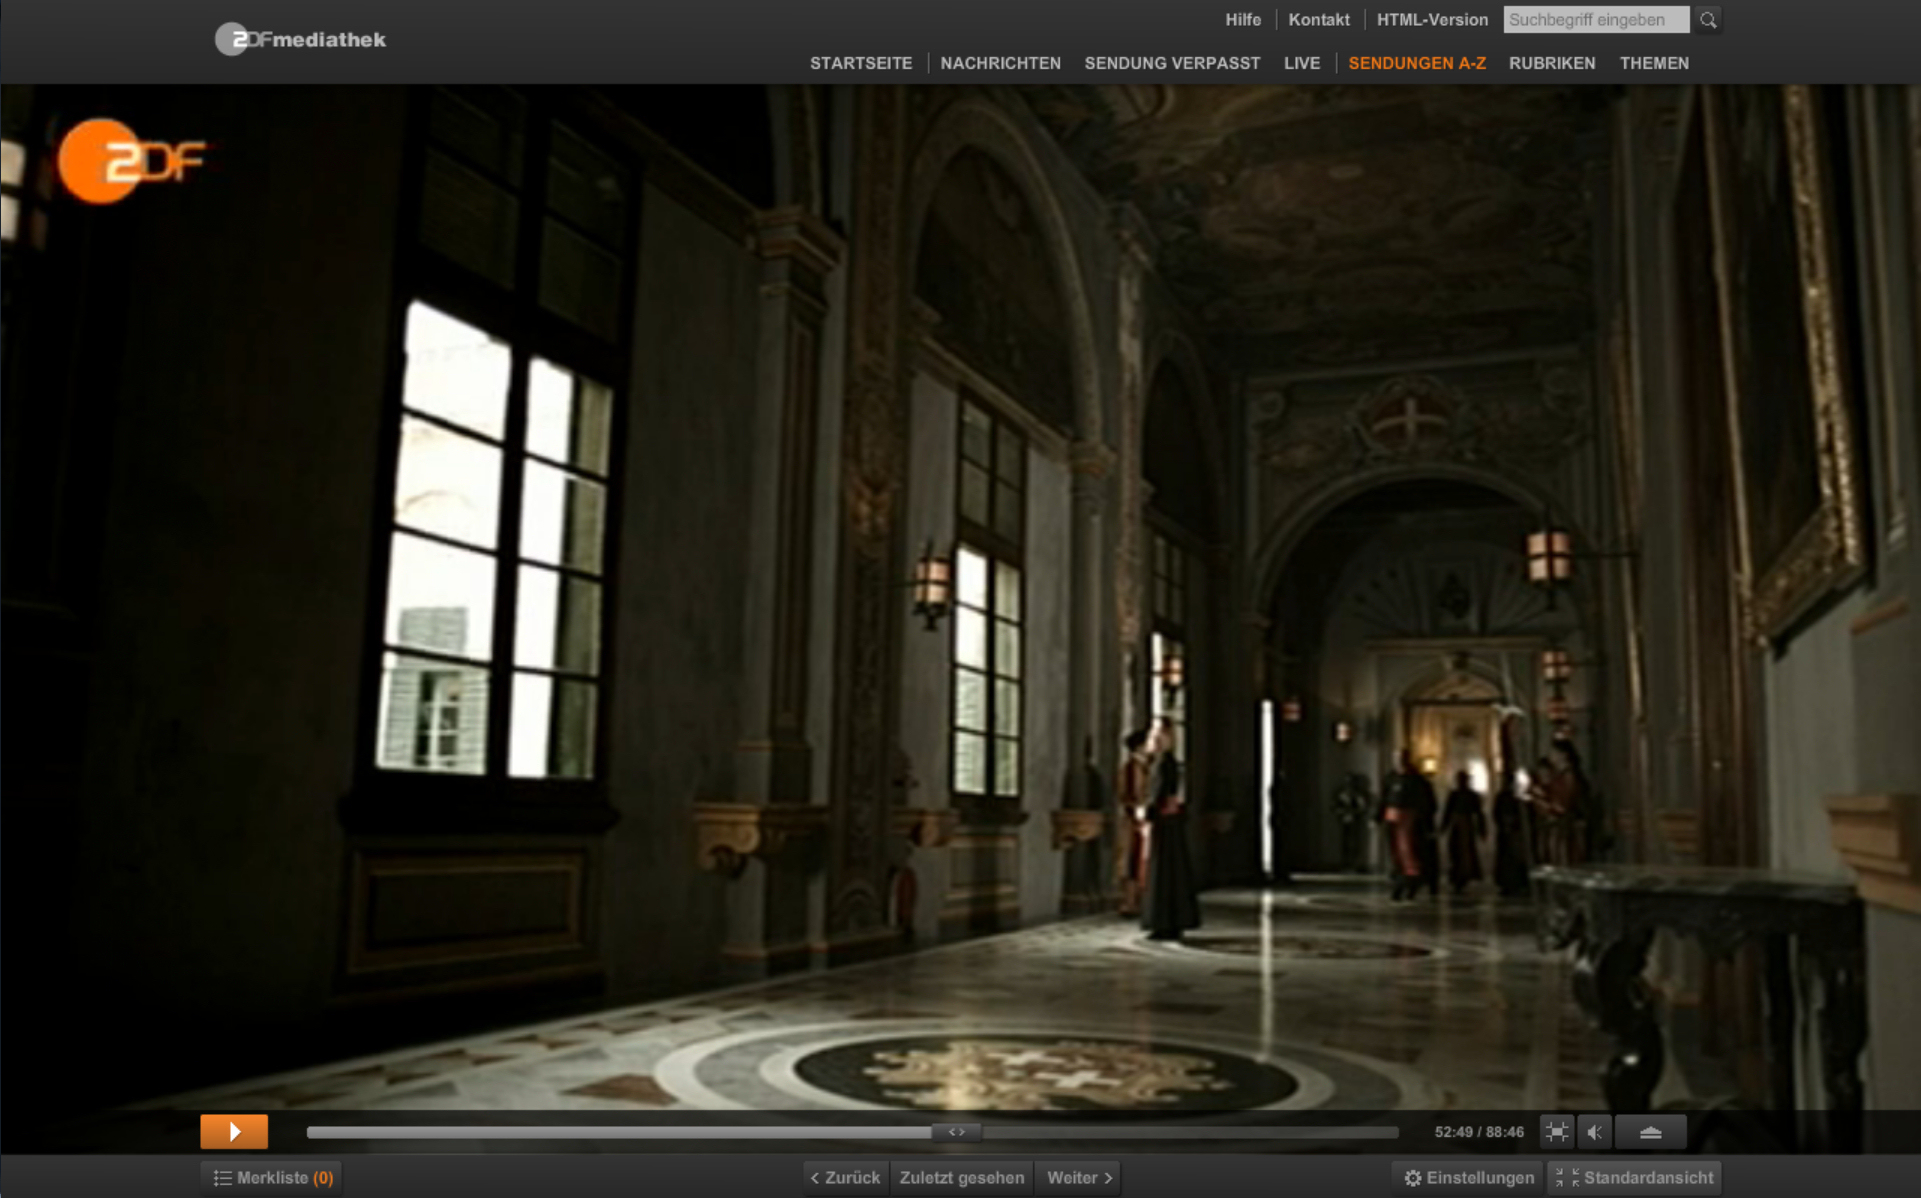Mute the video with the speaker icon
The height and width of the screenshot is (1198, 1921).
point(1595,1132)
